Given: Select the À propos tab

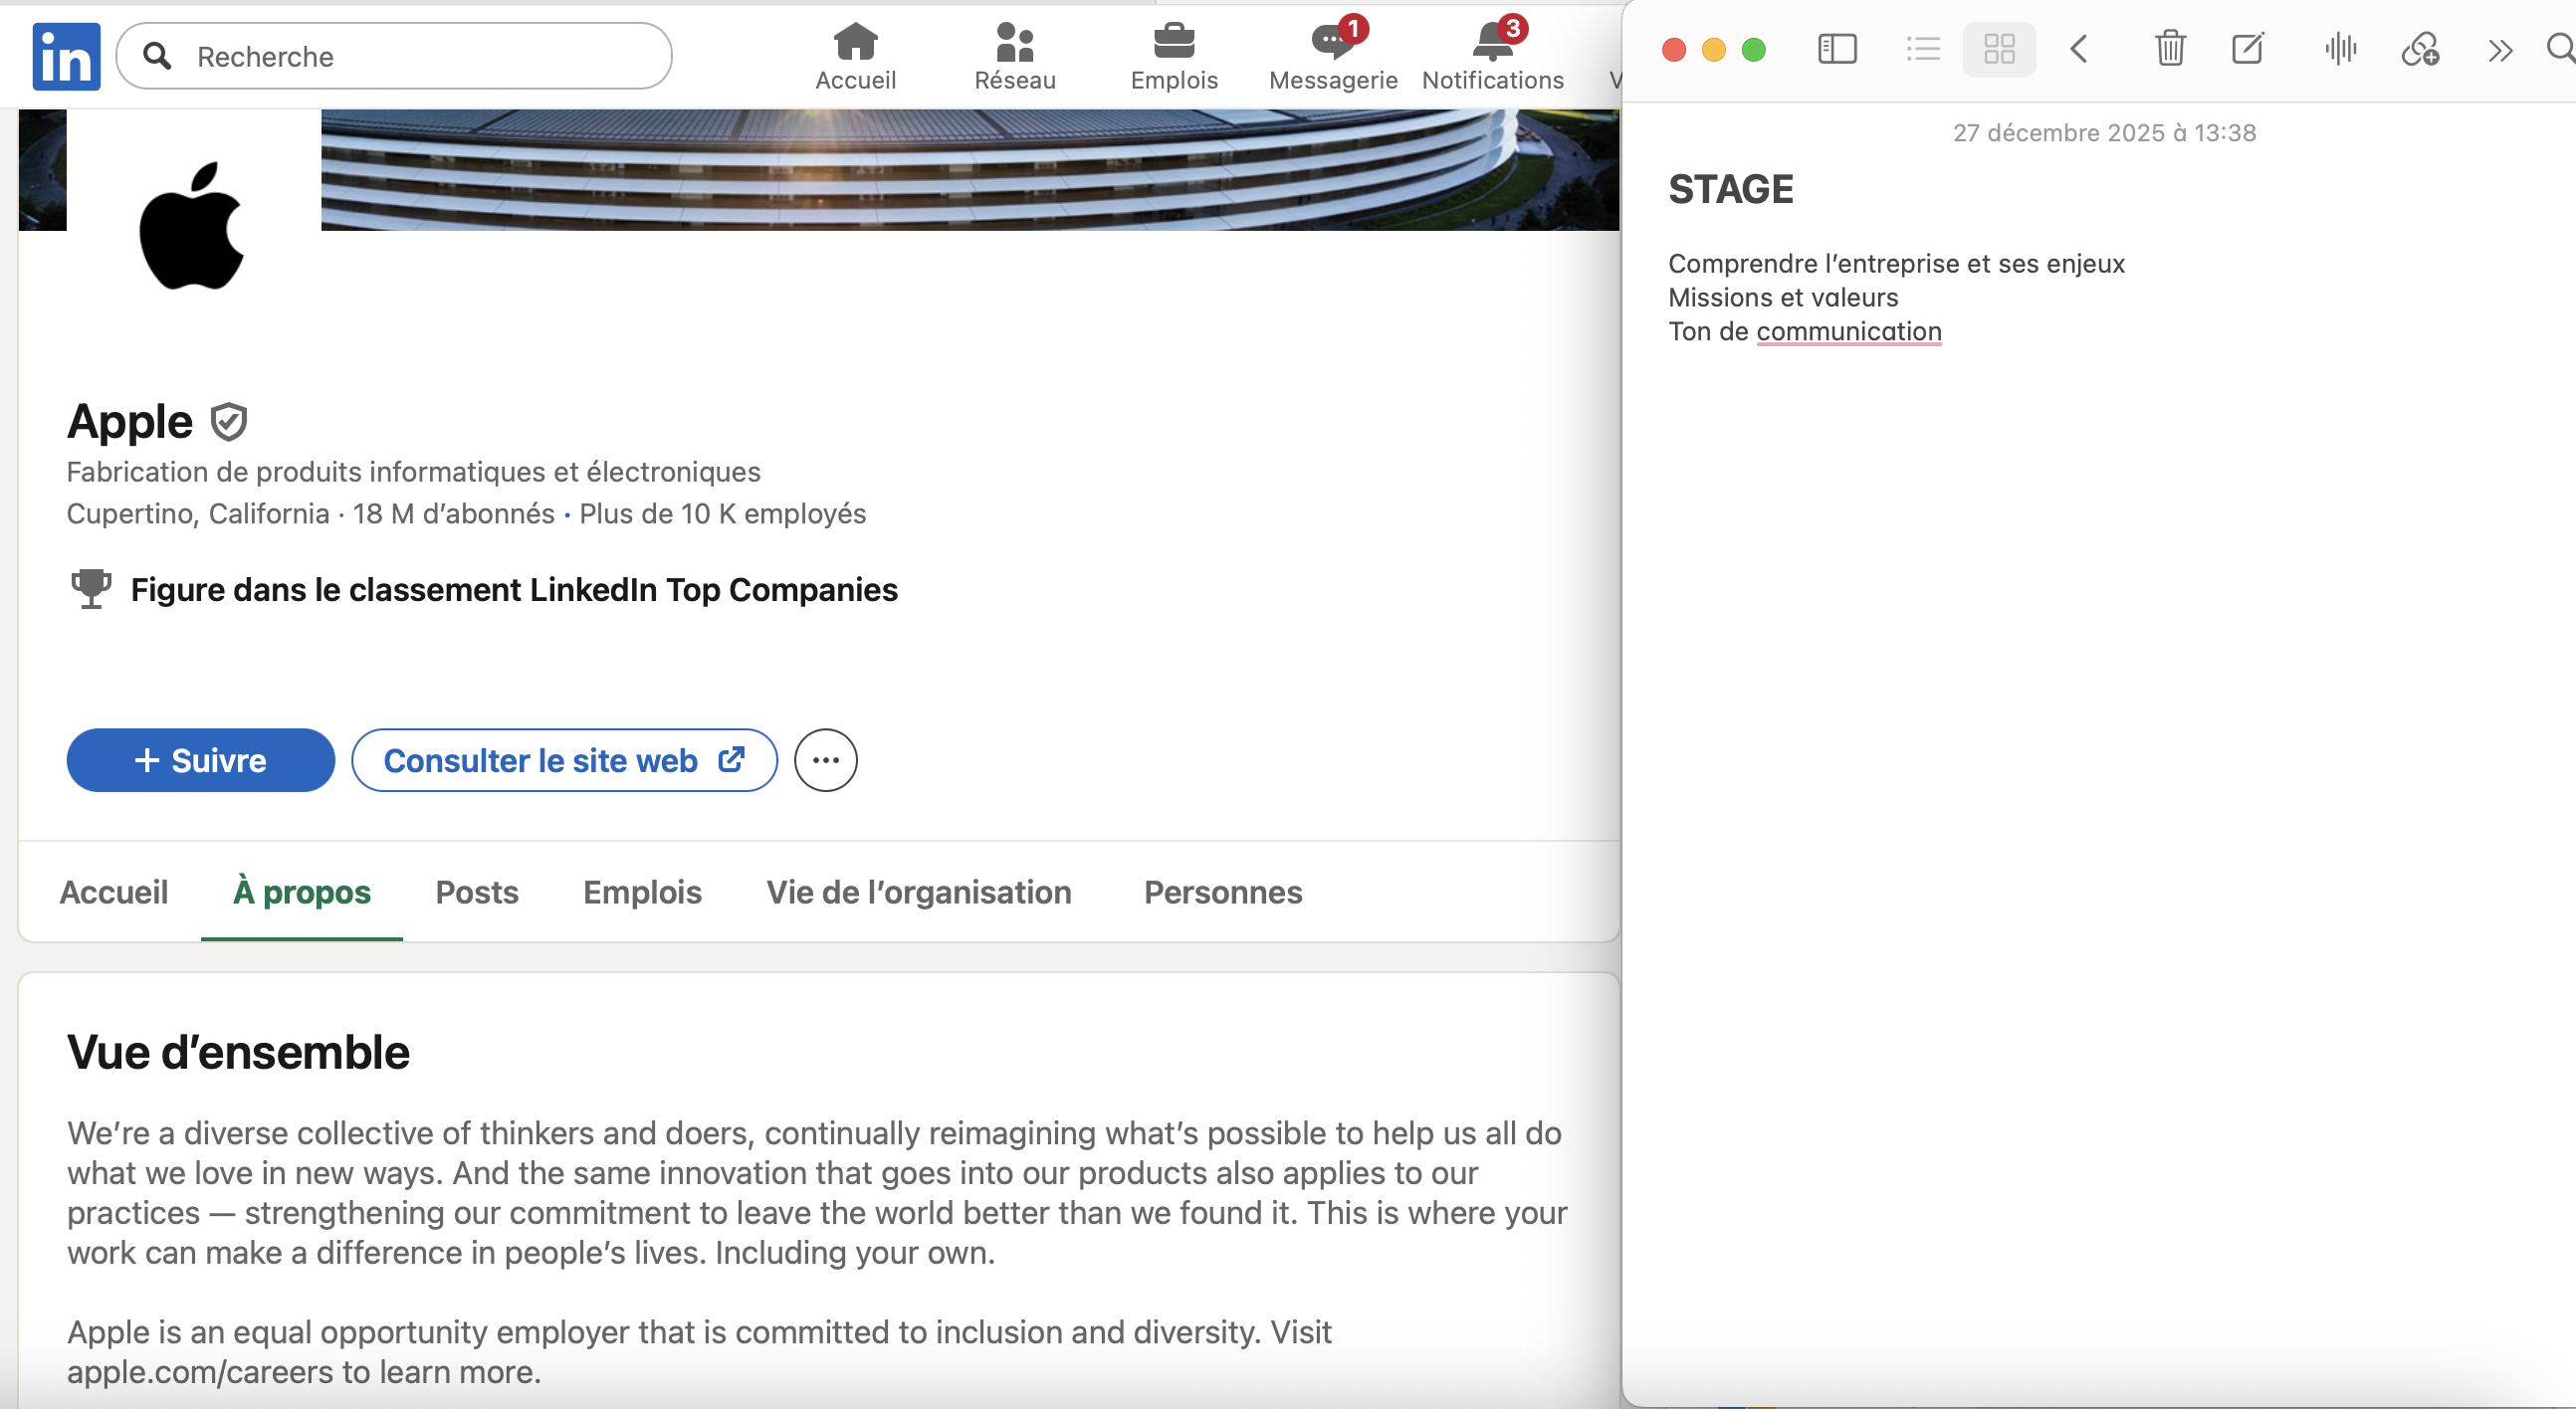Looking at the screenshot, I should click(x=302, y=892).
